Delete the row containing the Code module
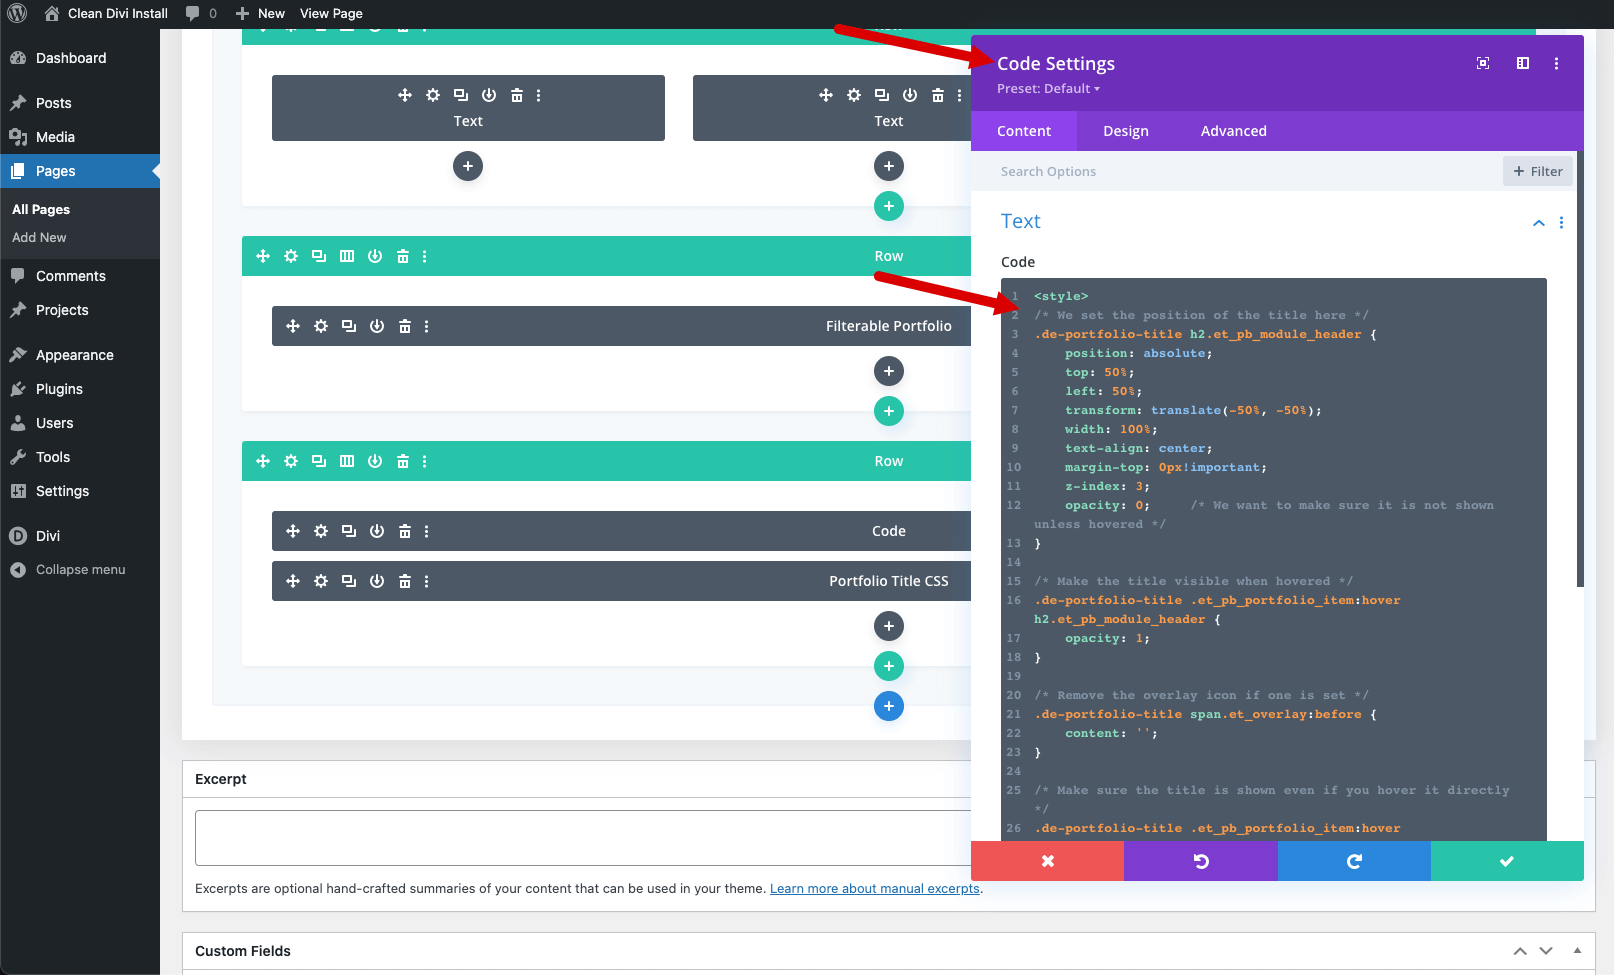 coord(403,461)
